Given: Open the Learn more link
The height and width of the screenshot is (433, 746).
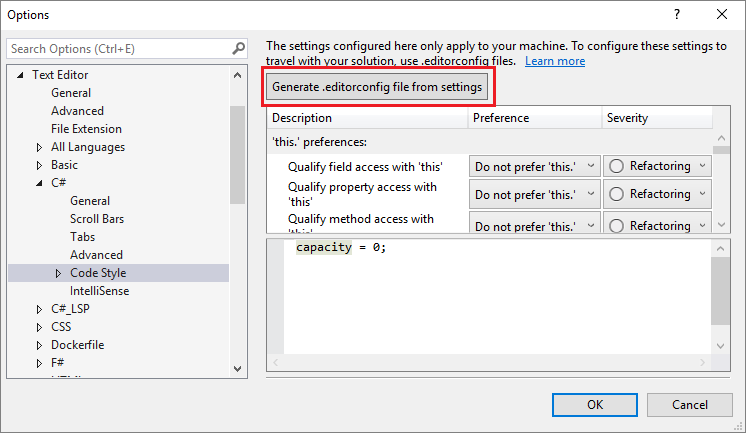Looking at the screenshot, I should click(x=555, y=61).
